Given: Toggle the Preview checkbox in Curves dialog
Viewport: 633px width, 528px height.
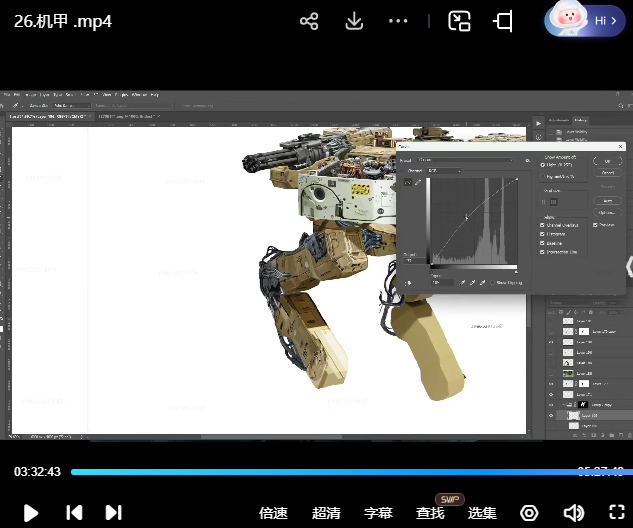Looking at the screenshot, I should point(597,225).
